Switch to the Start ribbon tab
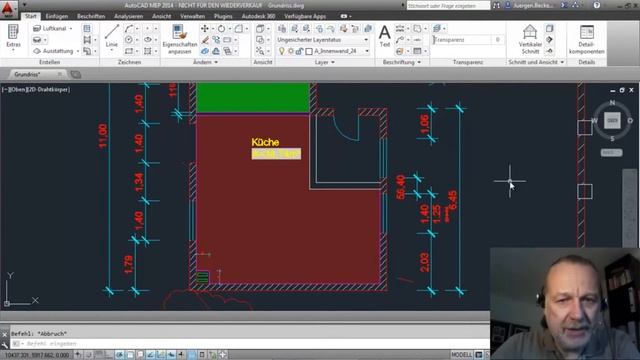The height and width of the screenshot is (360, 640). 31,16
